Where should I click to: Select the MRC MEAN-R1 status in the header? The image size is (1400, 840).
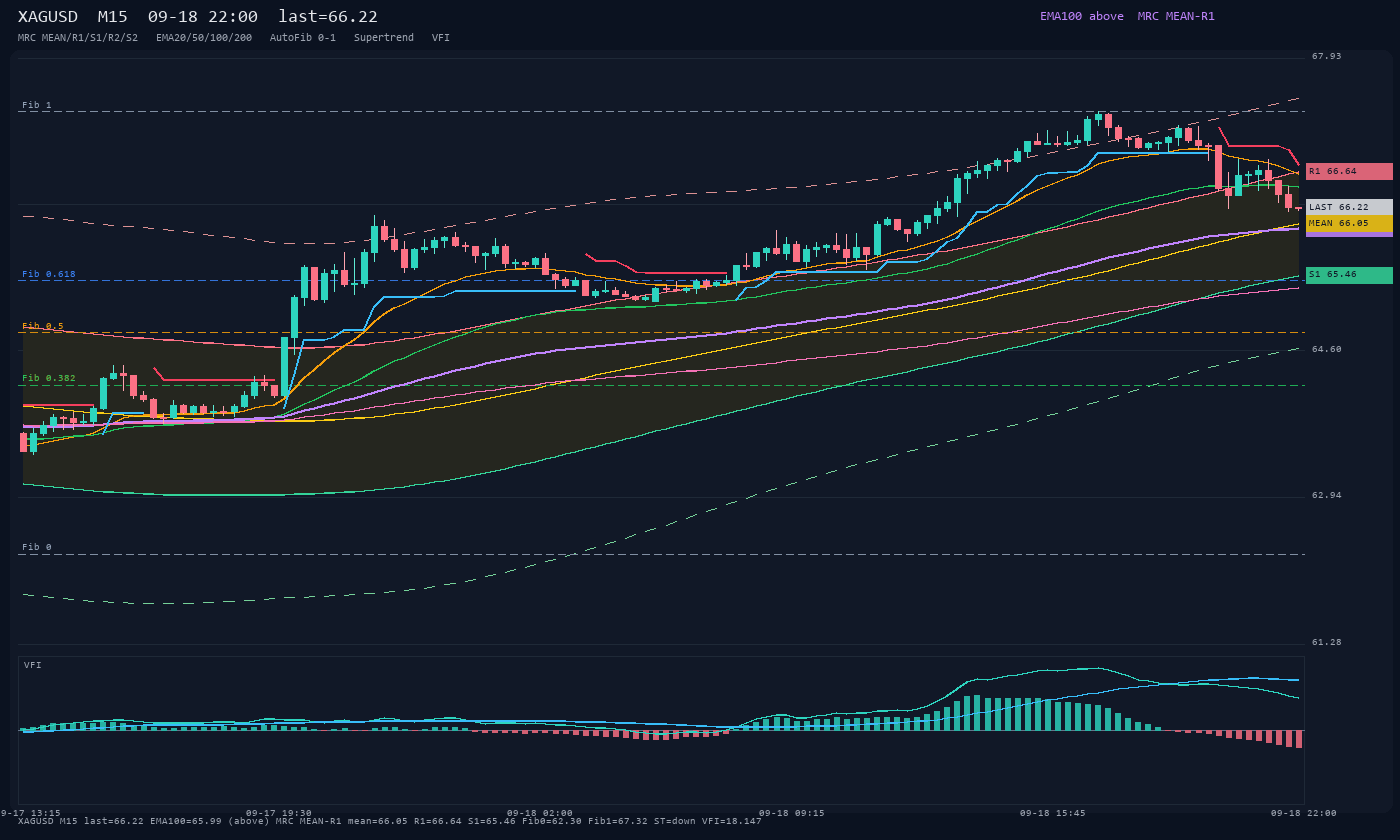point(1176,16)
